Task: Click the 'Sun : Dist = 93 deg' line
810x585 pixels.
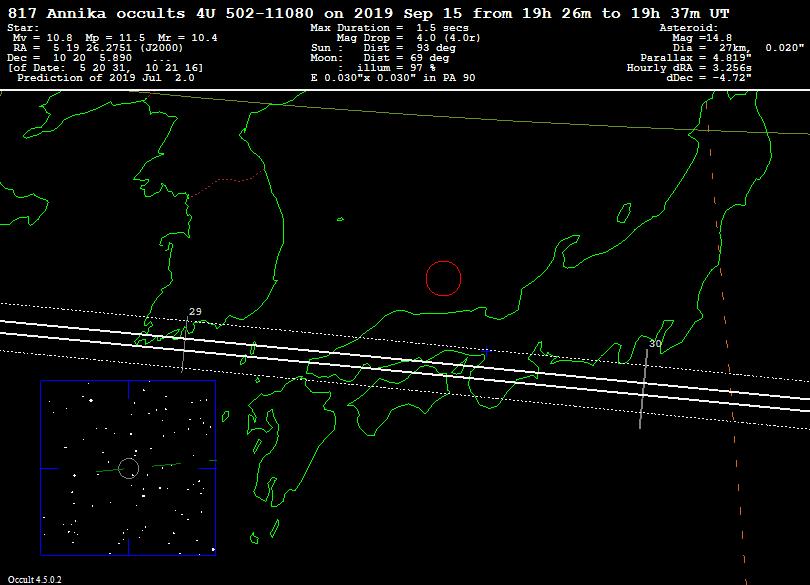Action: (383, 48)
